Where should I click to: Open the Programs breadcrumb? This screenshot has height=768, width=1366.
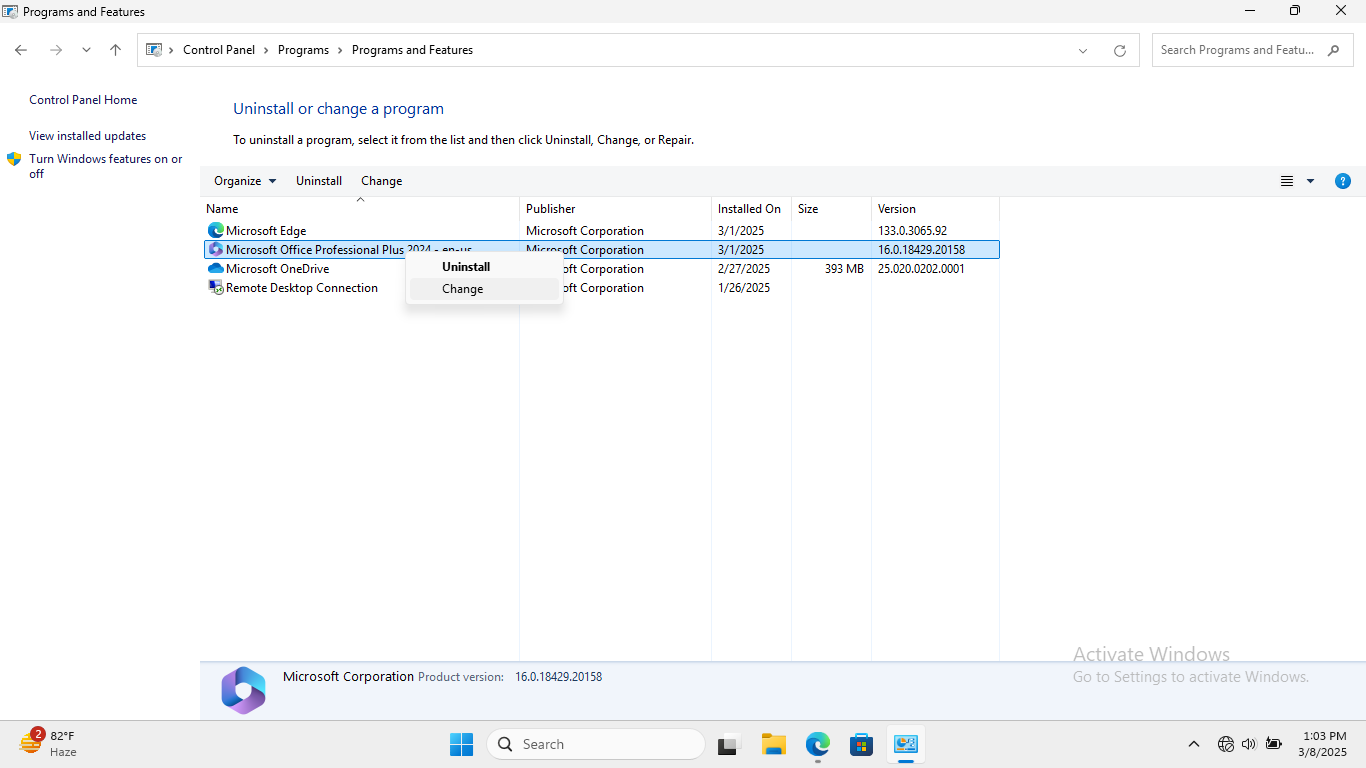click(303, 50)
